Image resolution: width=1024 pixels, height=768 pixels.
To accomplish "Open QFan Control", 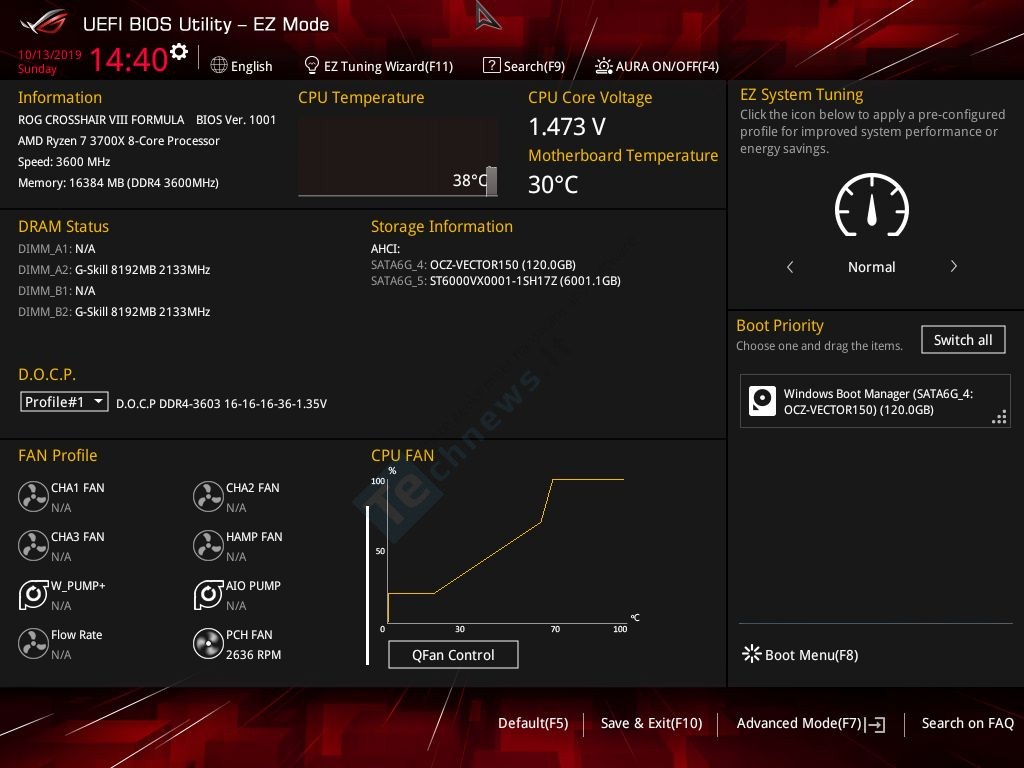I will coord(453,654).
